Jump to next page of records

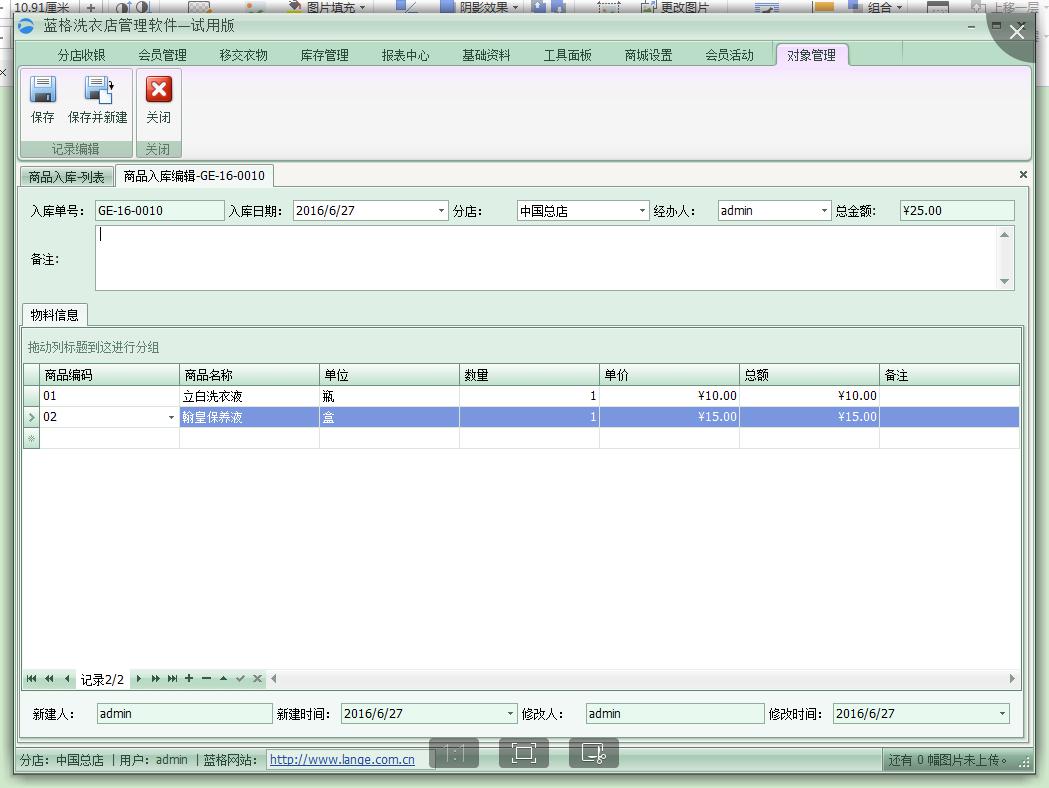click(155, 678)
